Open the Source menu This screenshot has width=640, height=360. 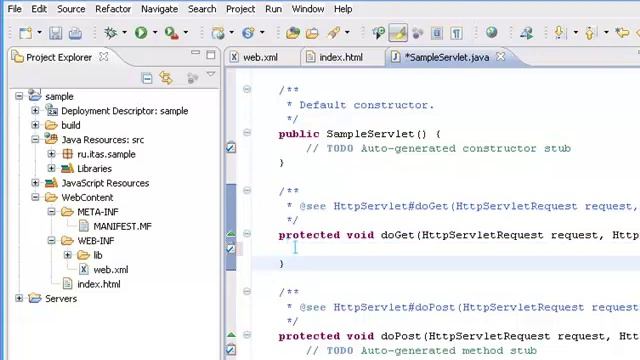pyautogui.click(x=71, y=9)
